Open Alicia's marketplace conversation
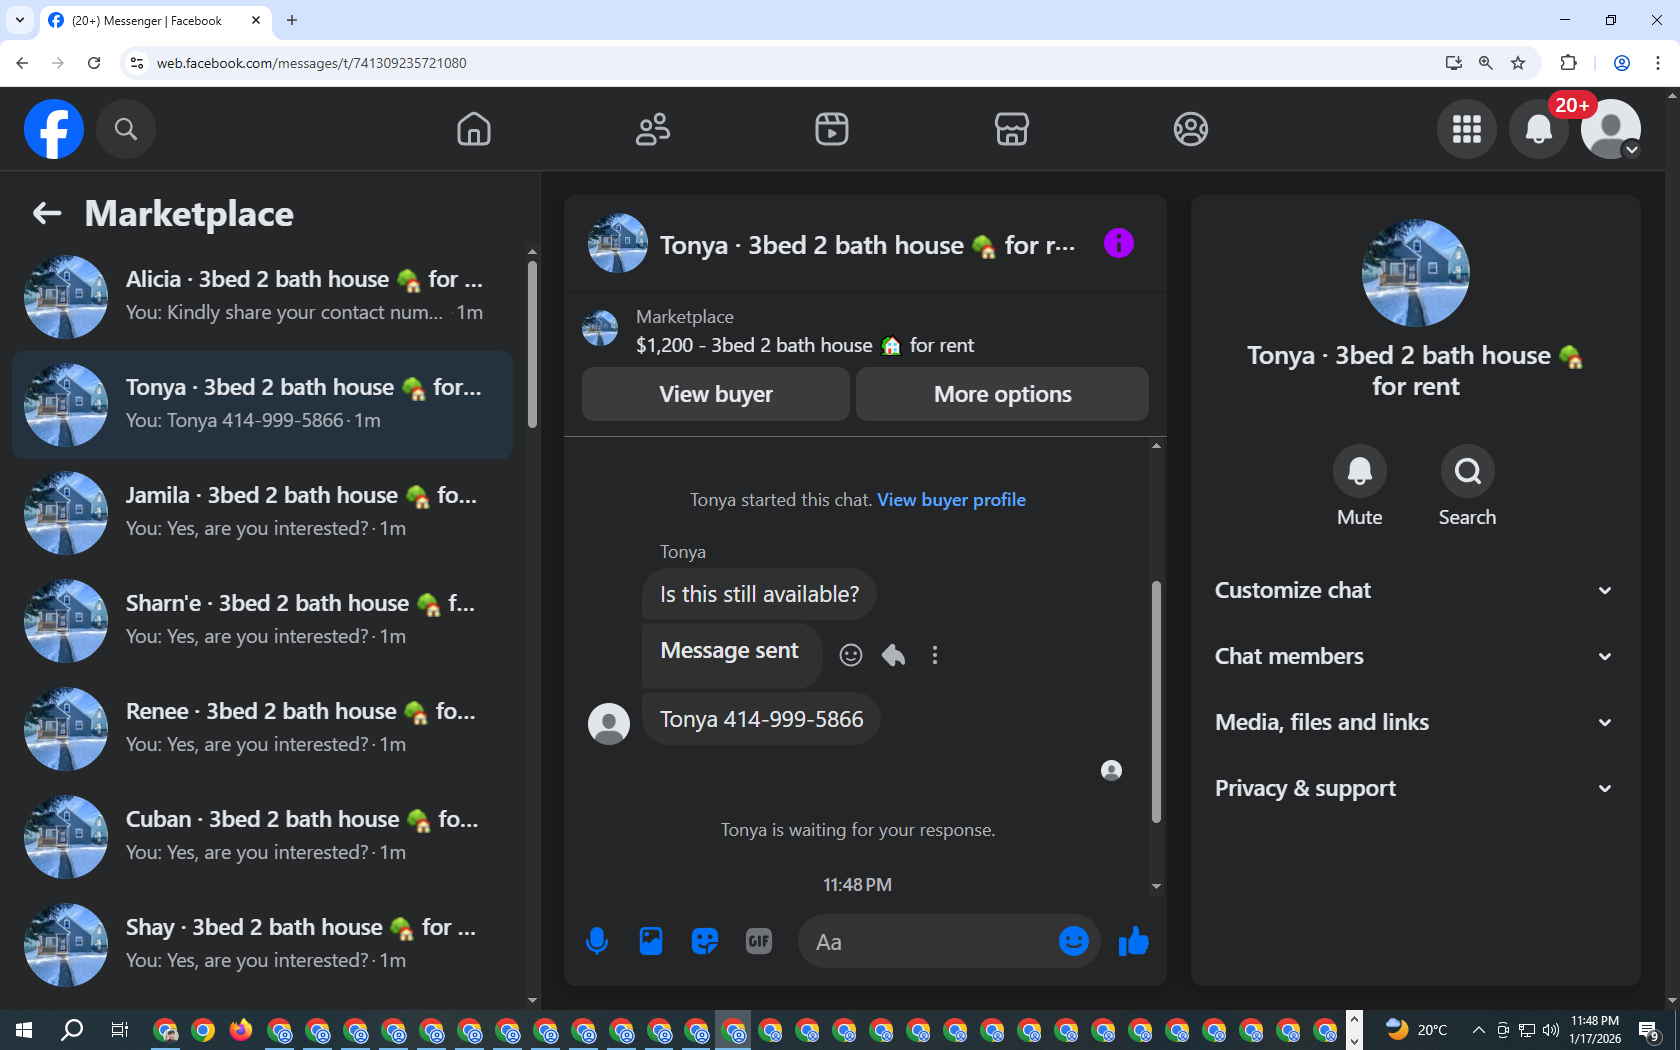This screenshot has height=1050, width=1680. tap(263, 297)
